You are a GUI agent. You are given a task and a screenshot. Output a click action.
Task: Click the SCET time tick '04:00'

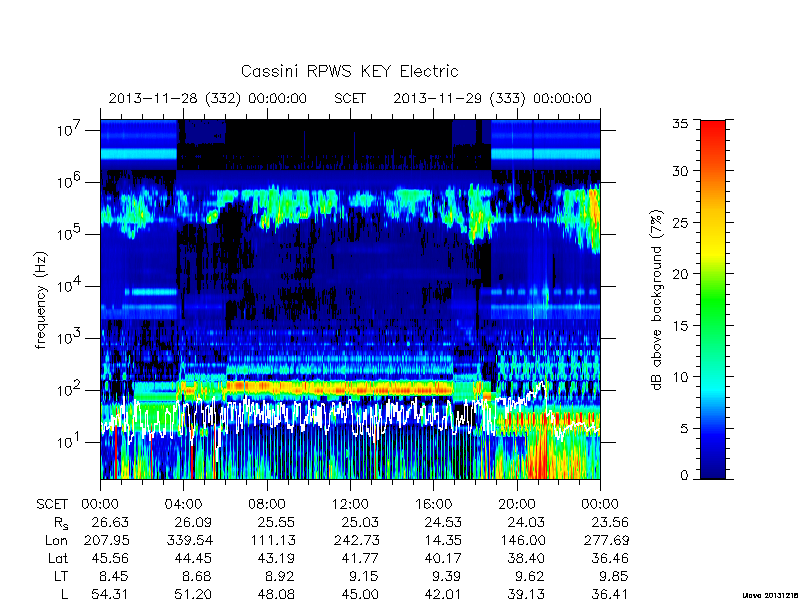tap(183, 504)
